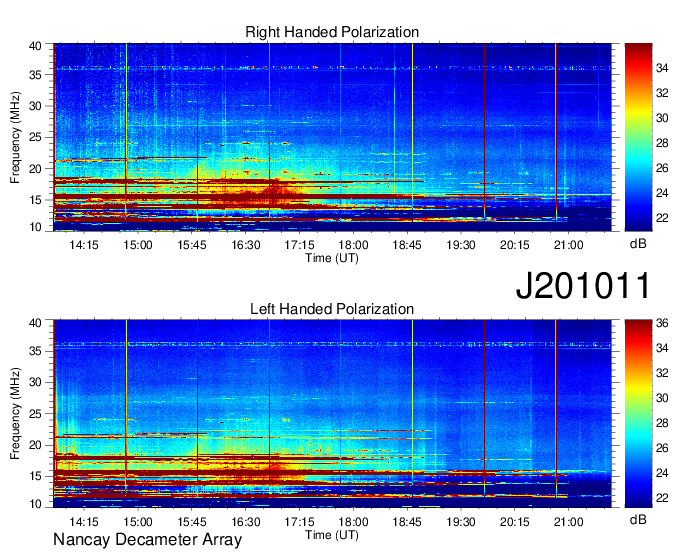Click the 30 value on the lower colorbar

coord(662,398)
